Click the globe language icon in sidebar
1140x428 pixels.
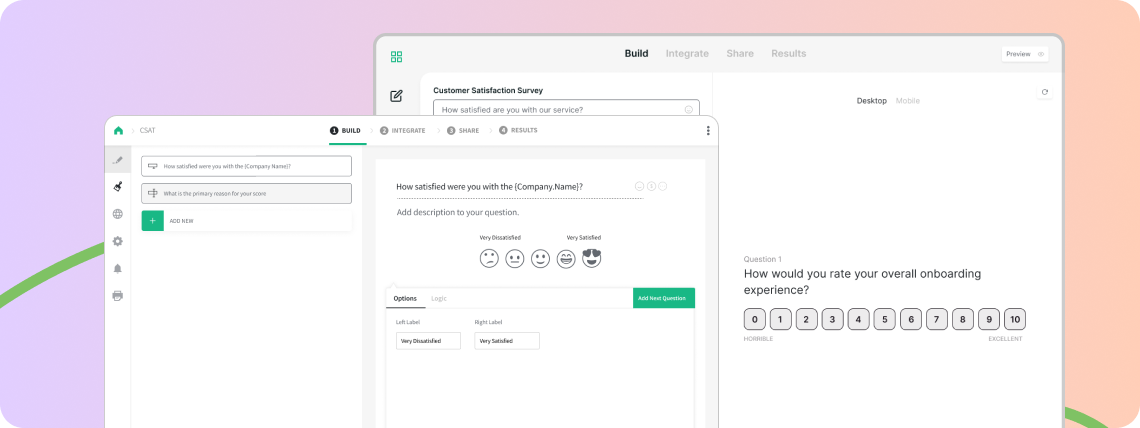point(118,214)
